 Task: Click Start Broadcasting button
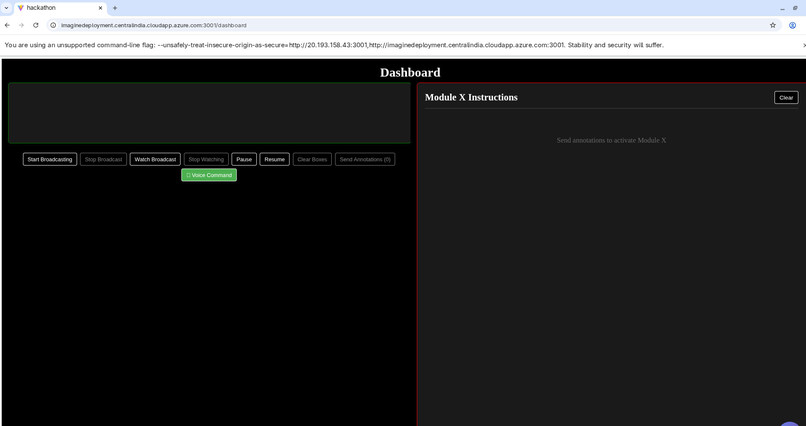pyautogui.click(x=50, y=159)
